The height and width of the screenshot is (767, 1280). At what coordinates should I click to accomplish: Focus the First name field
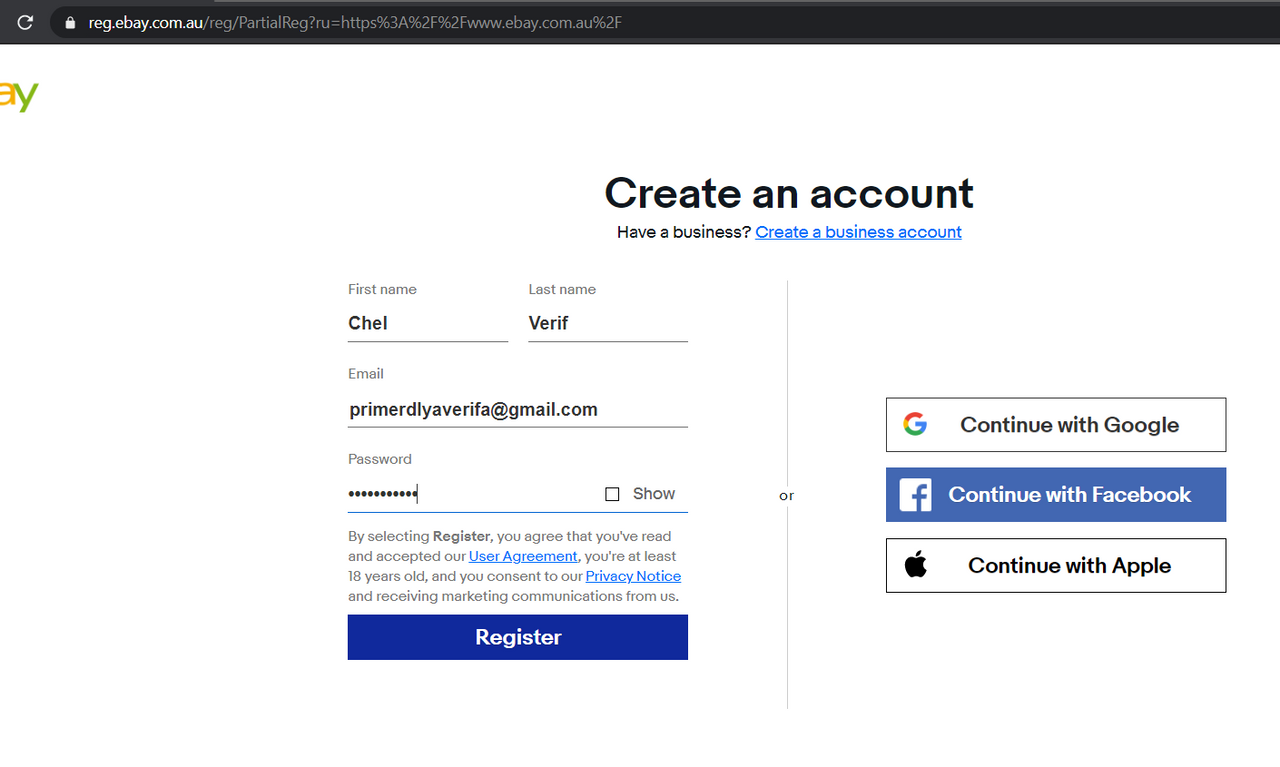coord(427,323)
